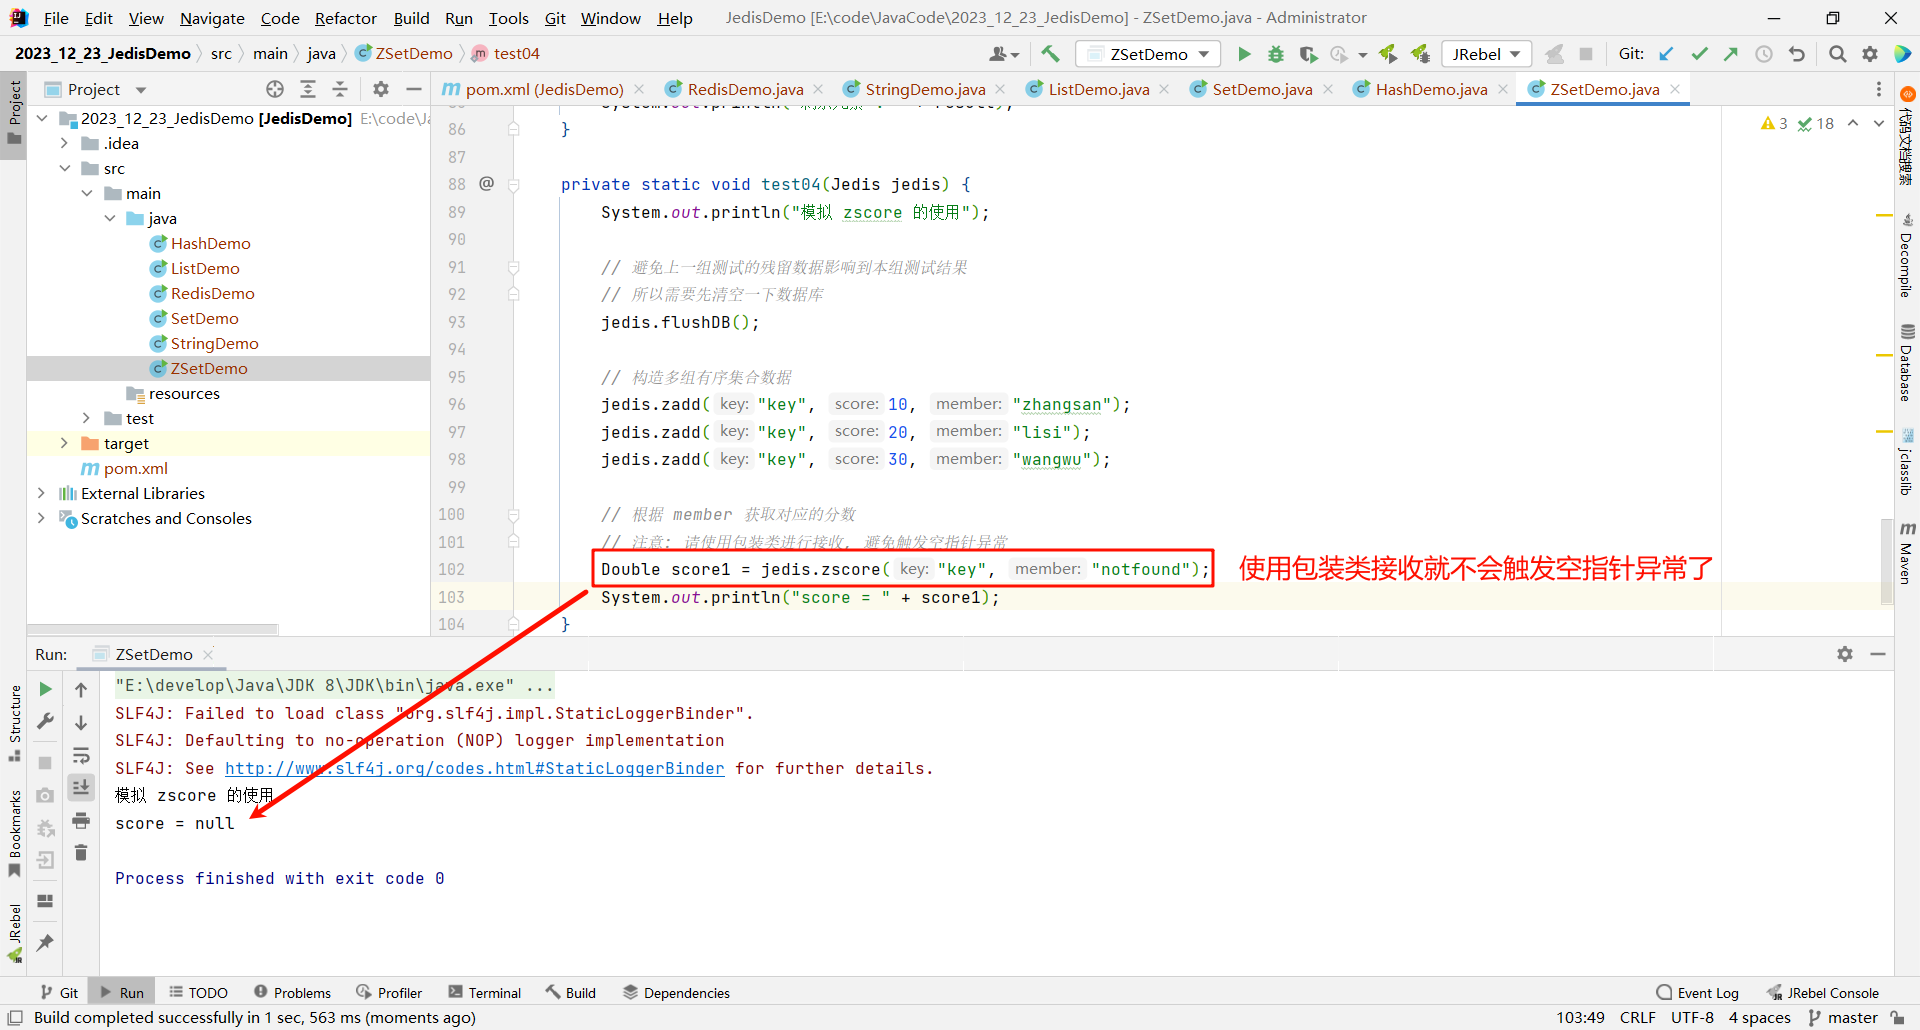The image size is (1920, 1030).
Task: Minimize the Run tool window
Action: pyautogui.click(x=1878, y=654)
